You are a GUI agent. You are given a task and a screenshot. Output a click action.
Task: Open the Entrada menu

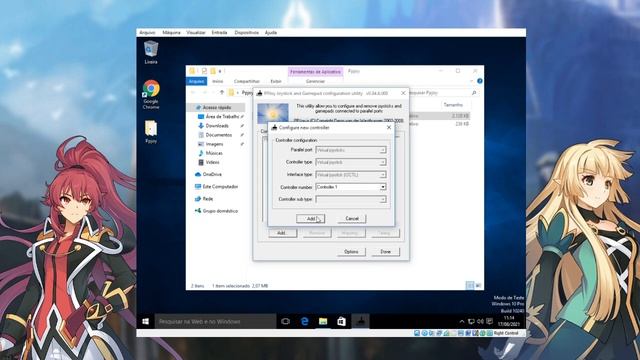click(x=220, y=33)
